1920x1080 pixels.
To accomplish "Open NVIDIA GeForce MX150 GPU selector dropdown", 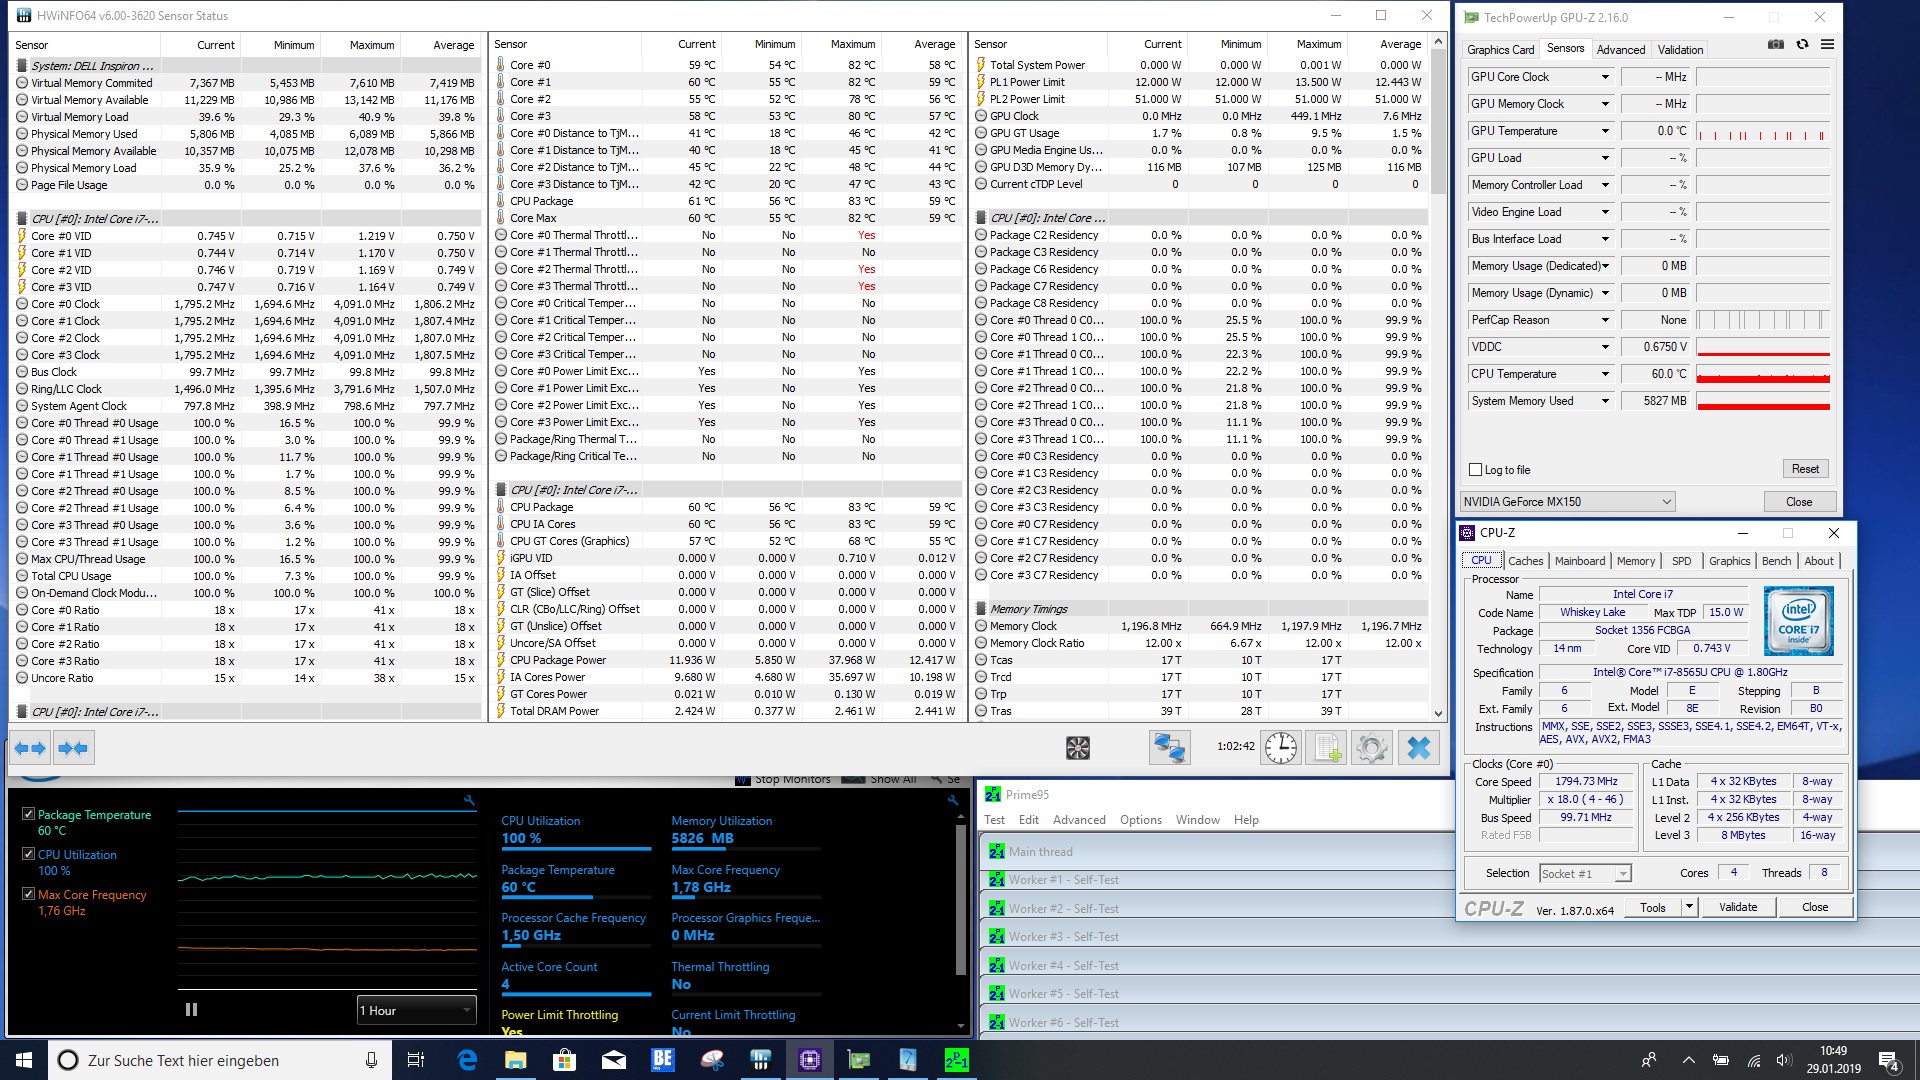I will [x=1567, y=502].
